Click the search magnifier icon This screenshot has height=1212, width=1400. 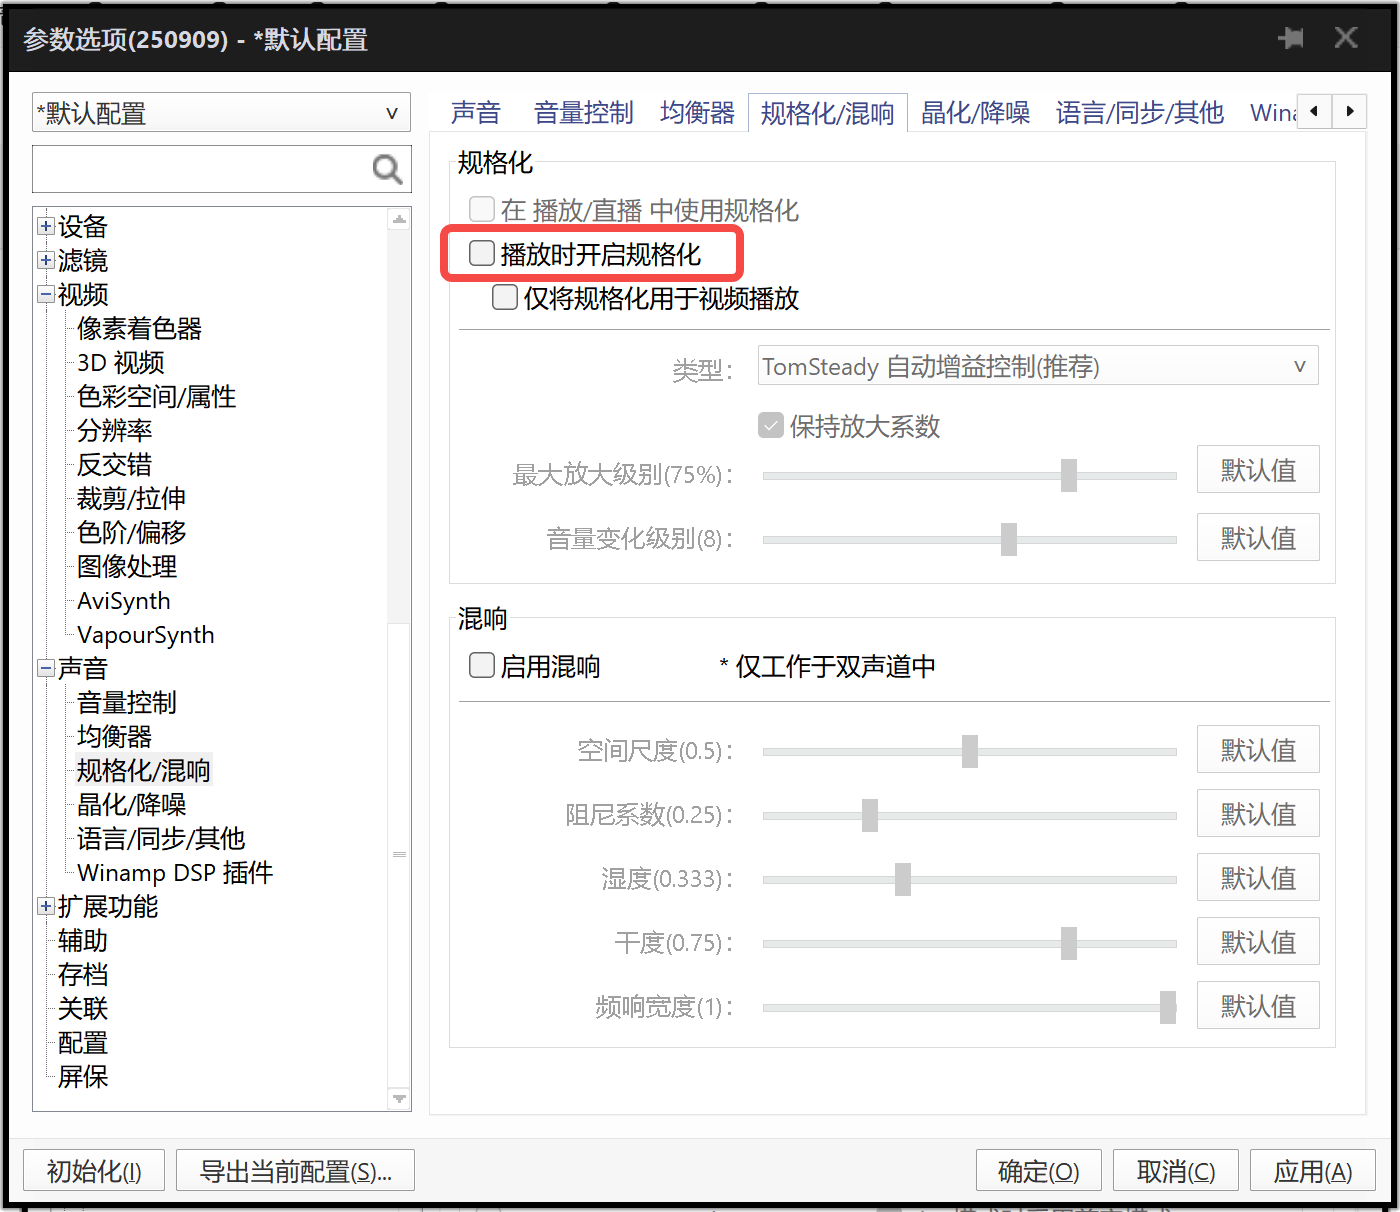[x=388, y=169]
